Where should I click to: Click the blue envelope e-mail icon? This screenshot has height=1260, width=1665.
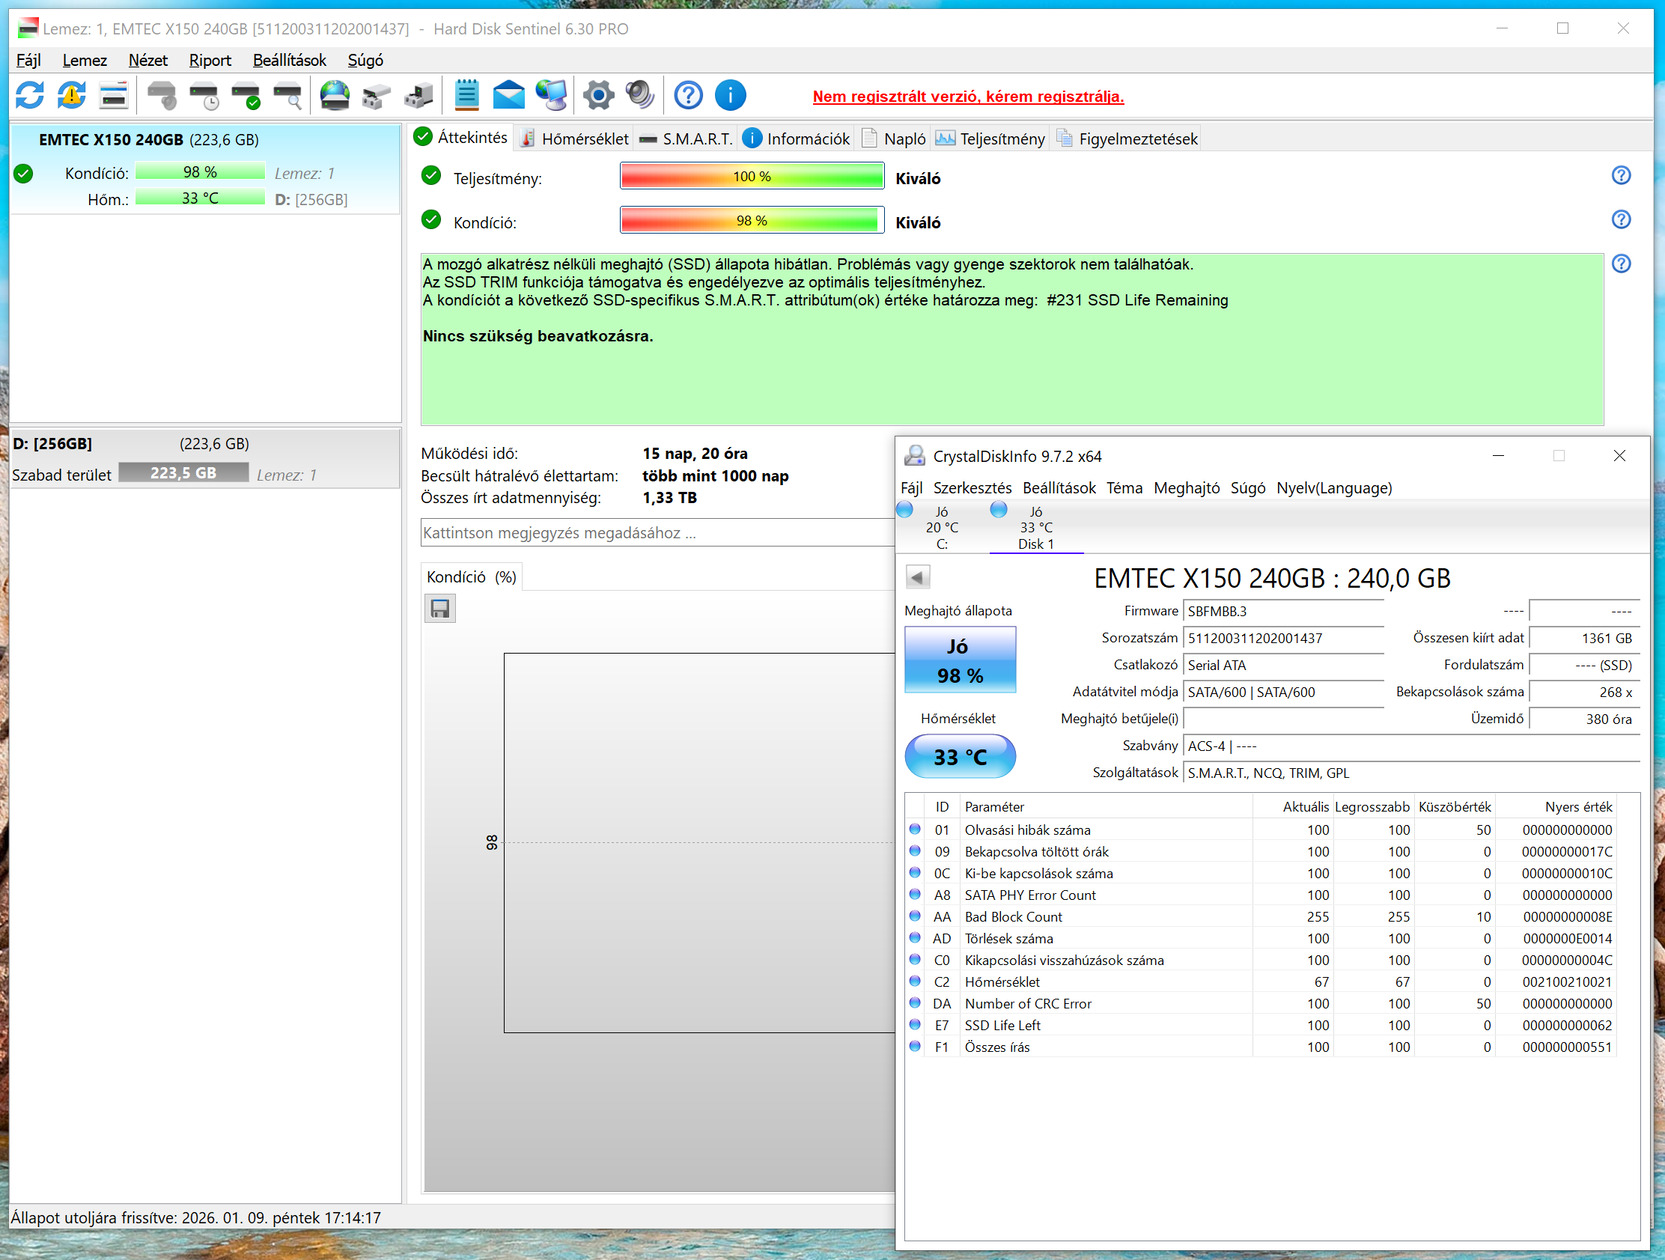(x=509, y=96)
